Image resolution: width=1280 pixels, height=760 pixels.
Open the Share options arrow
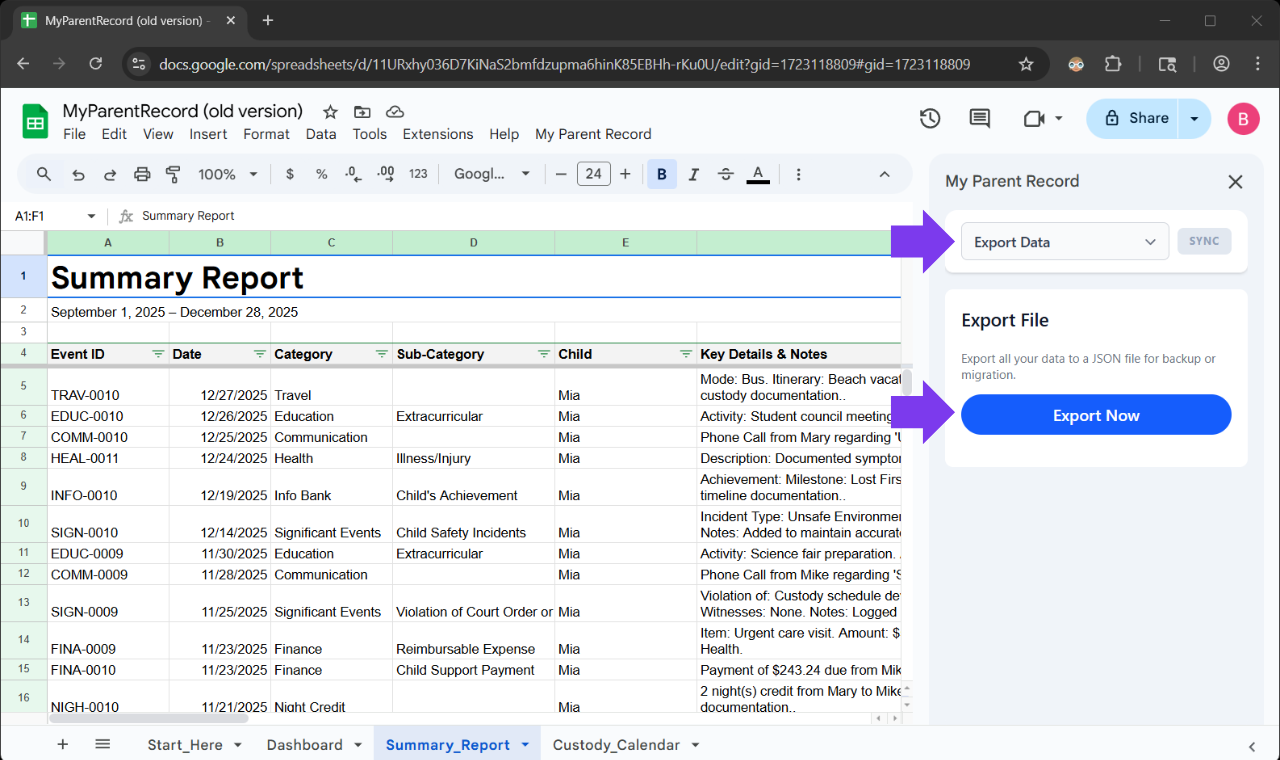pyautogui.click(x=1194, y=118)
